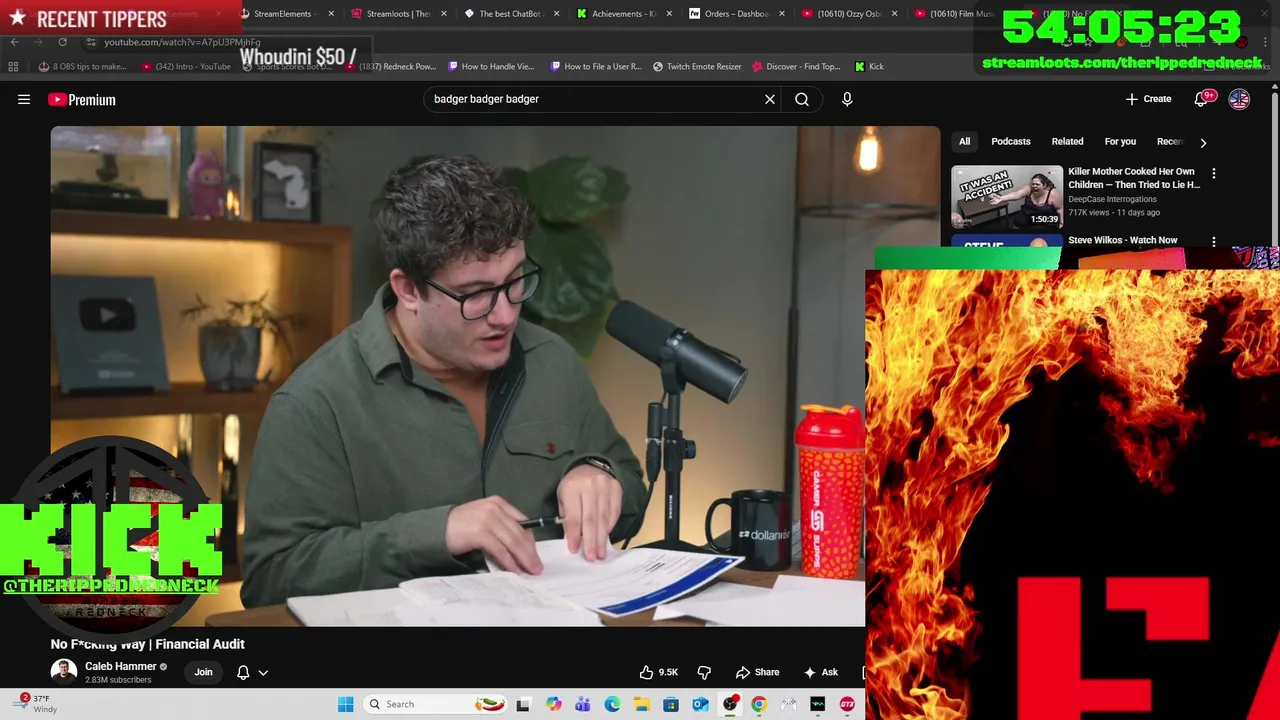The image size is (1280, 720).
Task: Open File Explorer from taskbar
Action: pyautogui.click(x=641, y=704)
